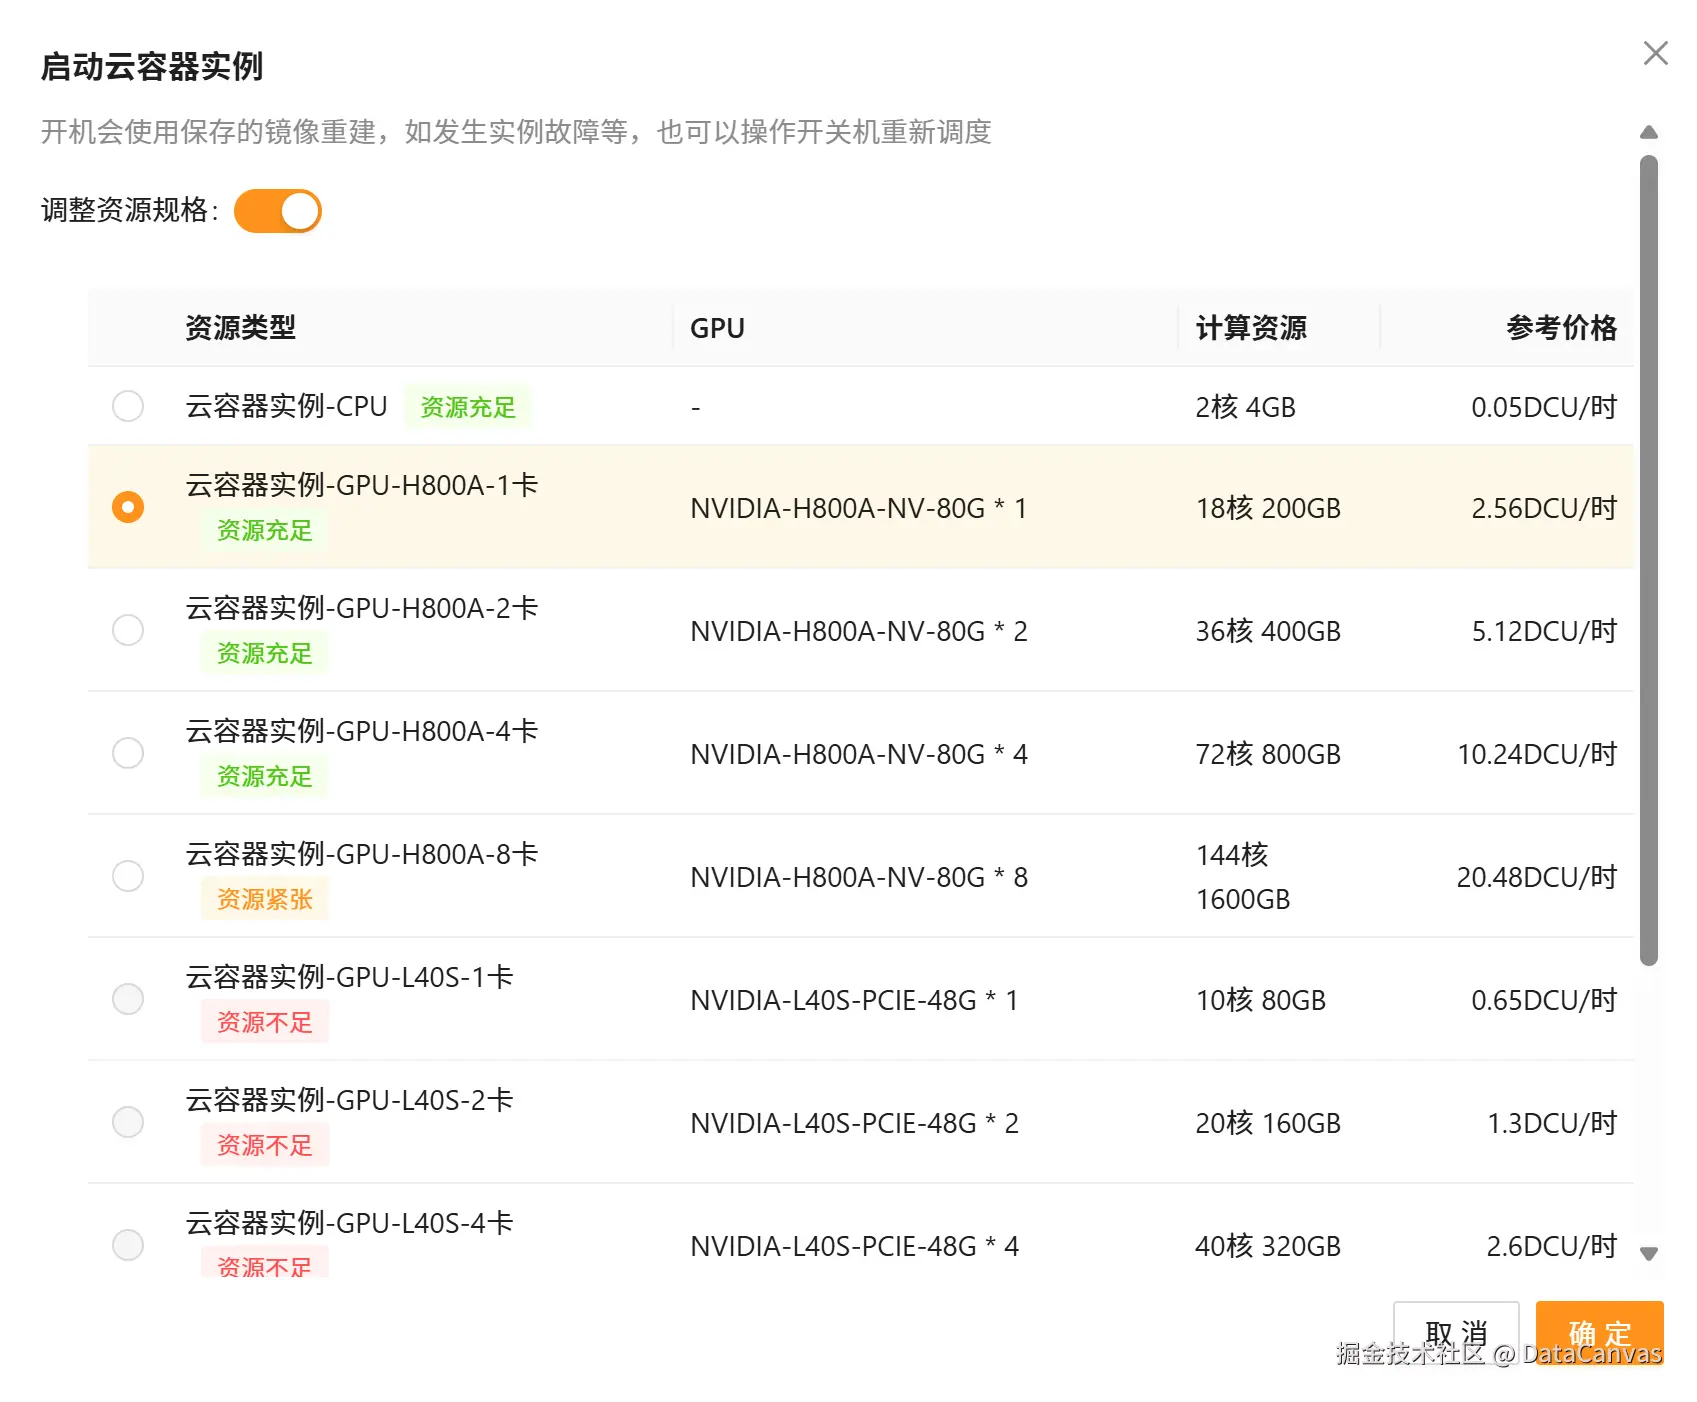The height and width of the screenshot is (1402, 1697).
Task: Select the 云容器实例-CPU radio button
Action: coord(128,406)
